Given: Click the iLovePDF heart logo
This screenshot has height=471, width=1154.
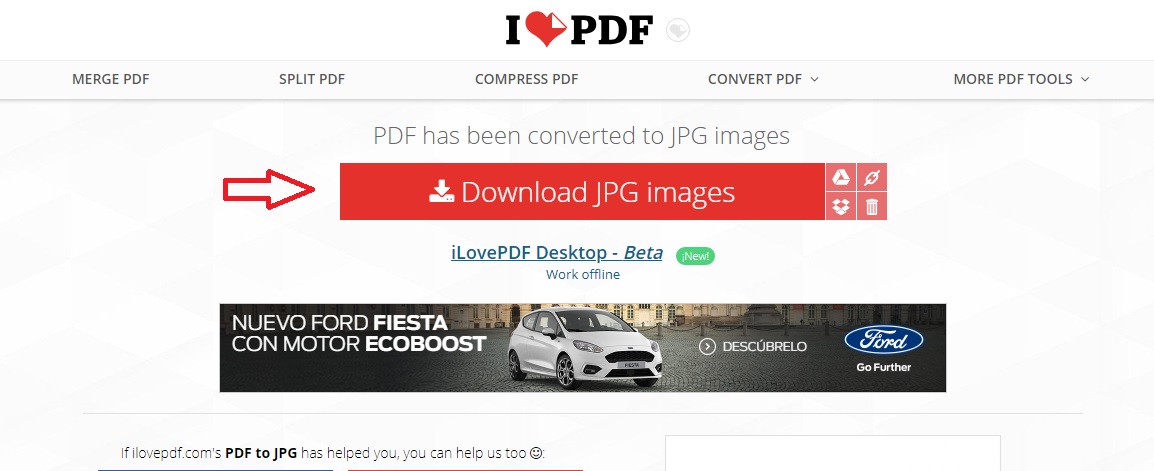Looking at the screenshot, I should coord(578,30).
